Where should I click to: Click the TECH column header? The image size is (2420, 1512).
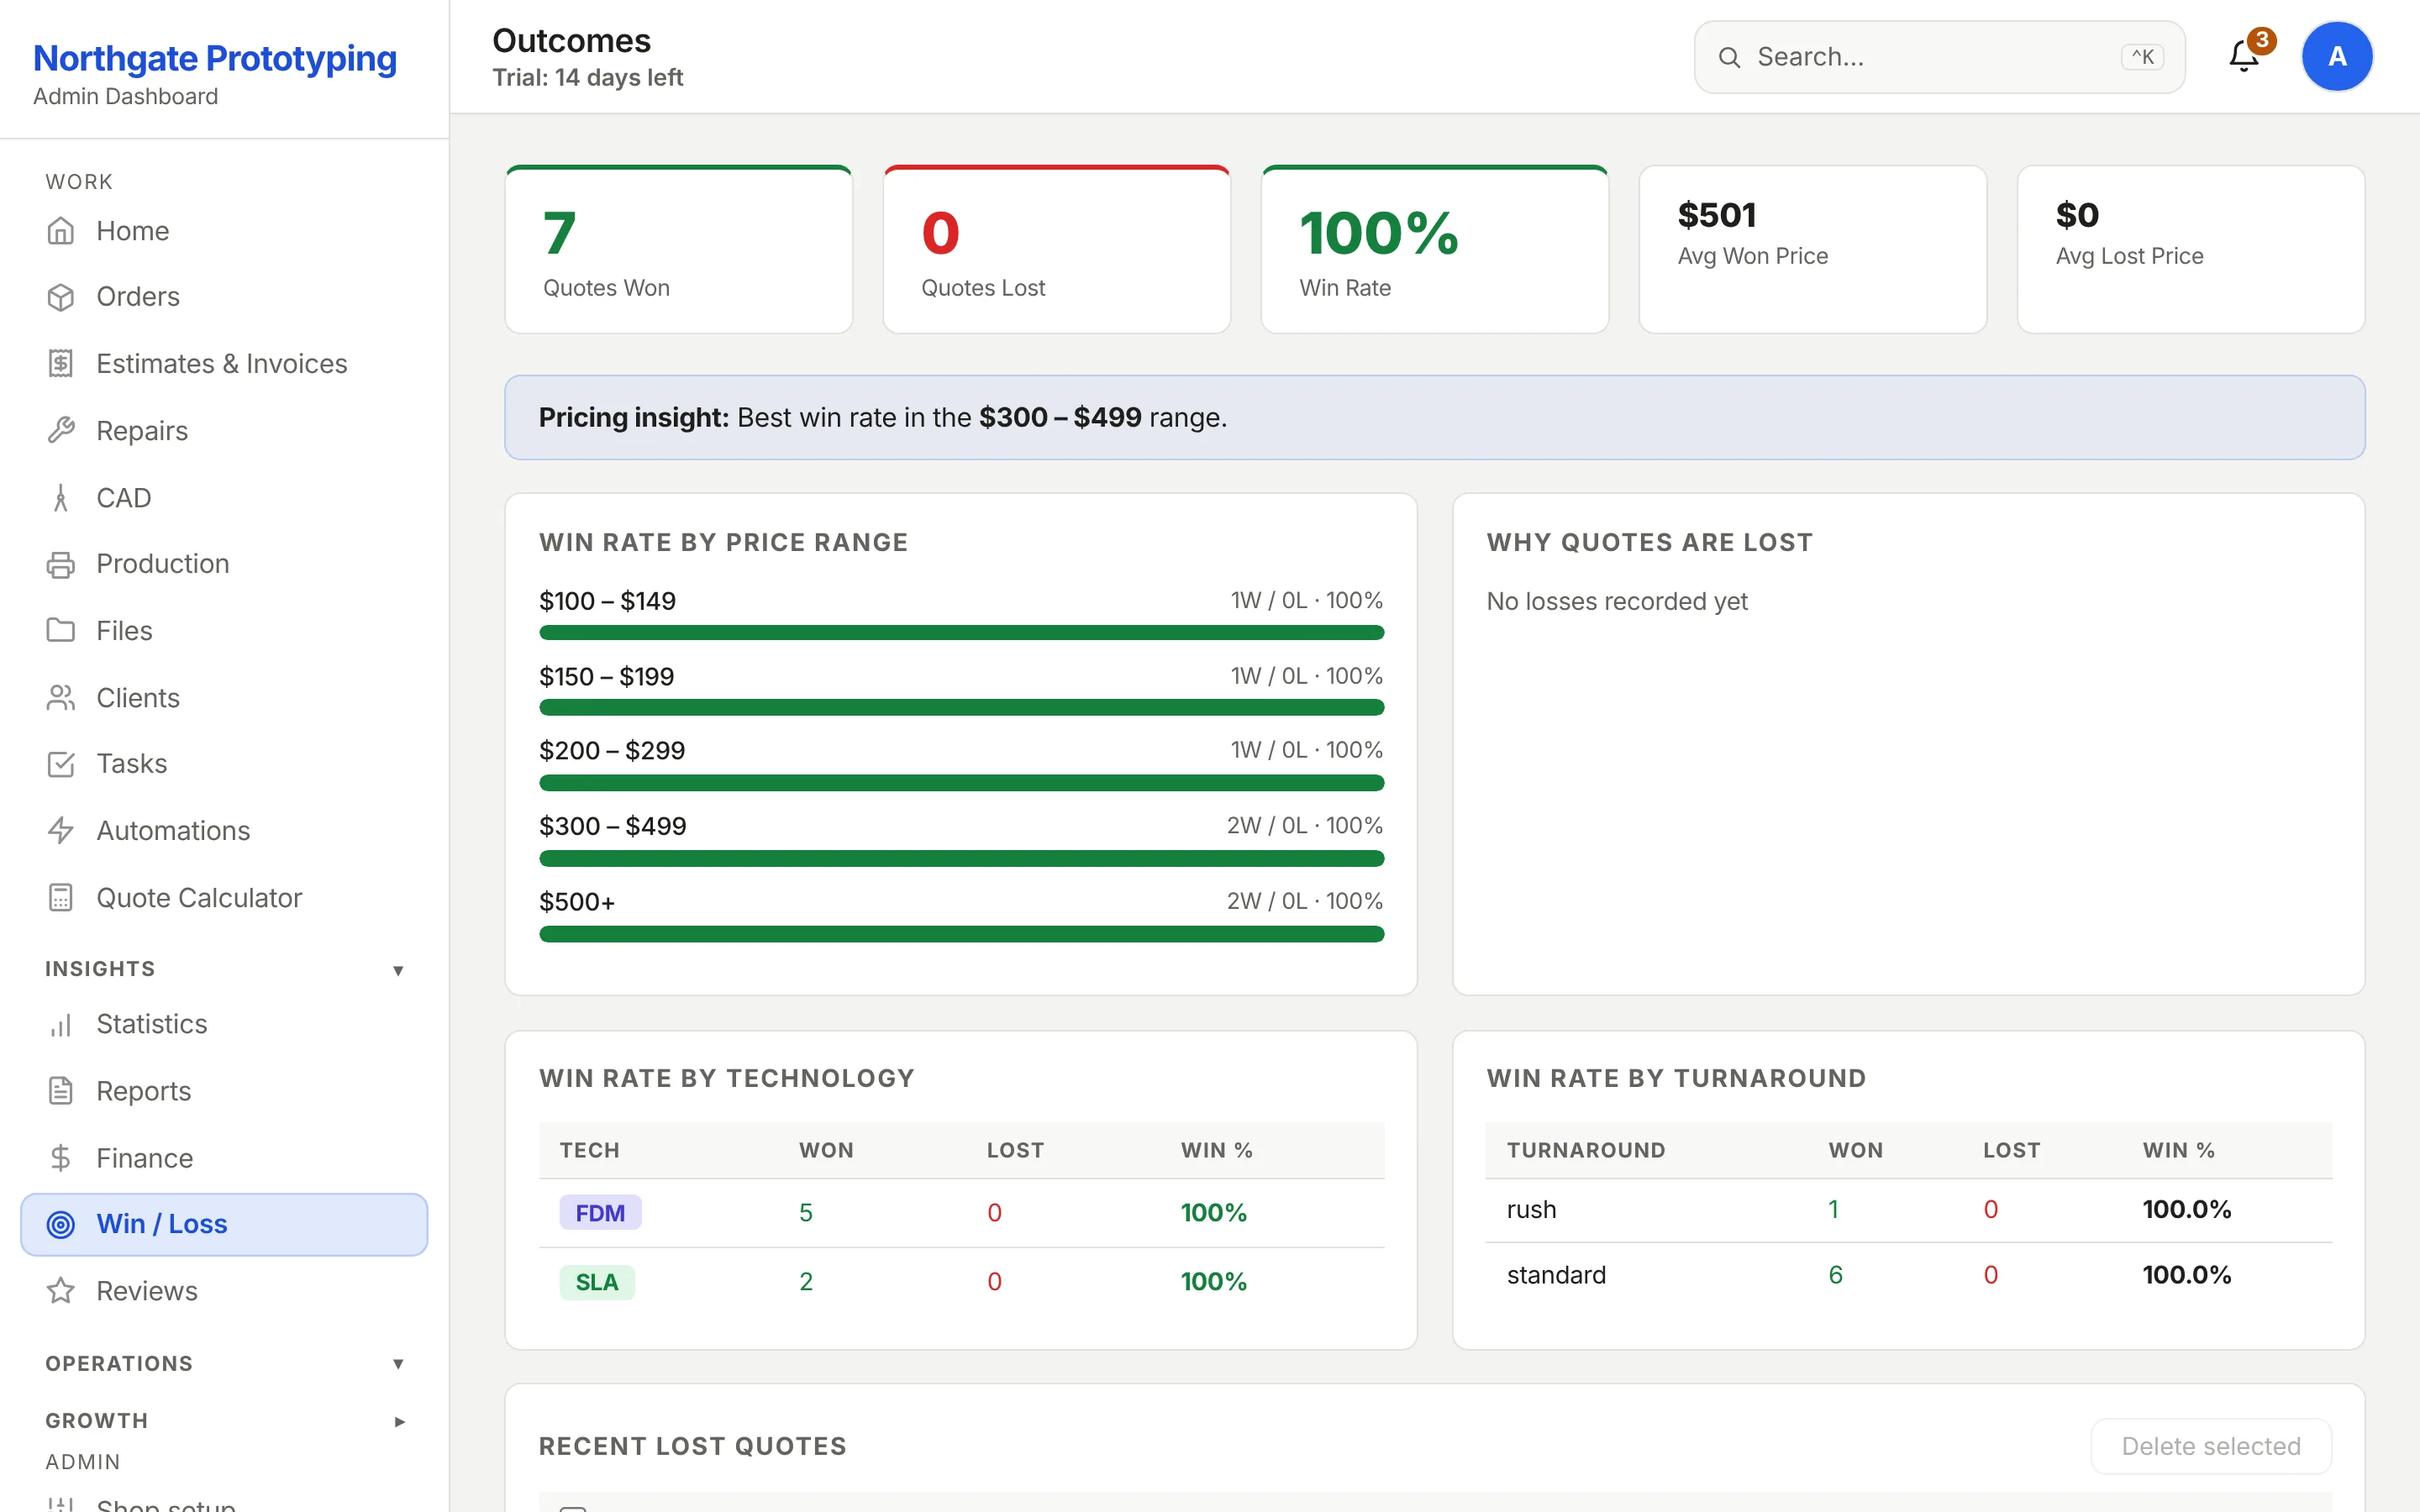tap(590, 1150)
